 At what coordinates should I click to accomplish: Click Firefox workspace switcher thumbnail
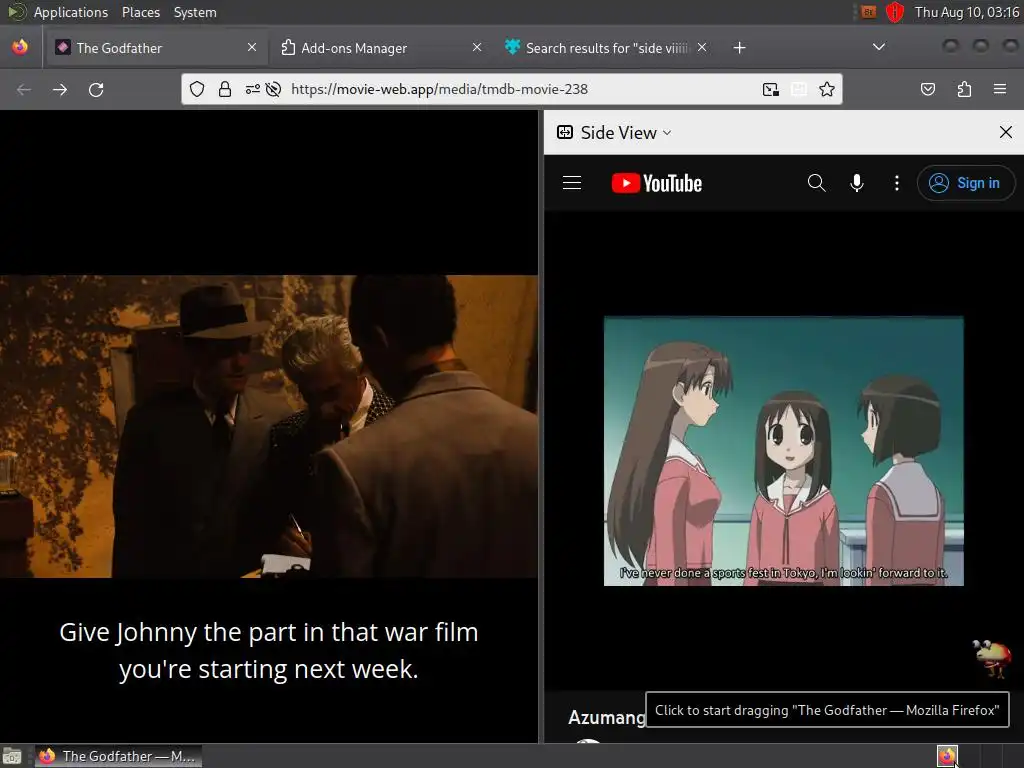coord(947,756)
